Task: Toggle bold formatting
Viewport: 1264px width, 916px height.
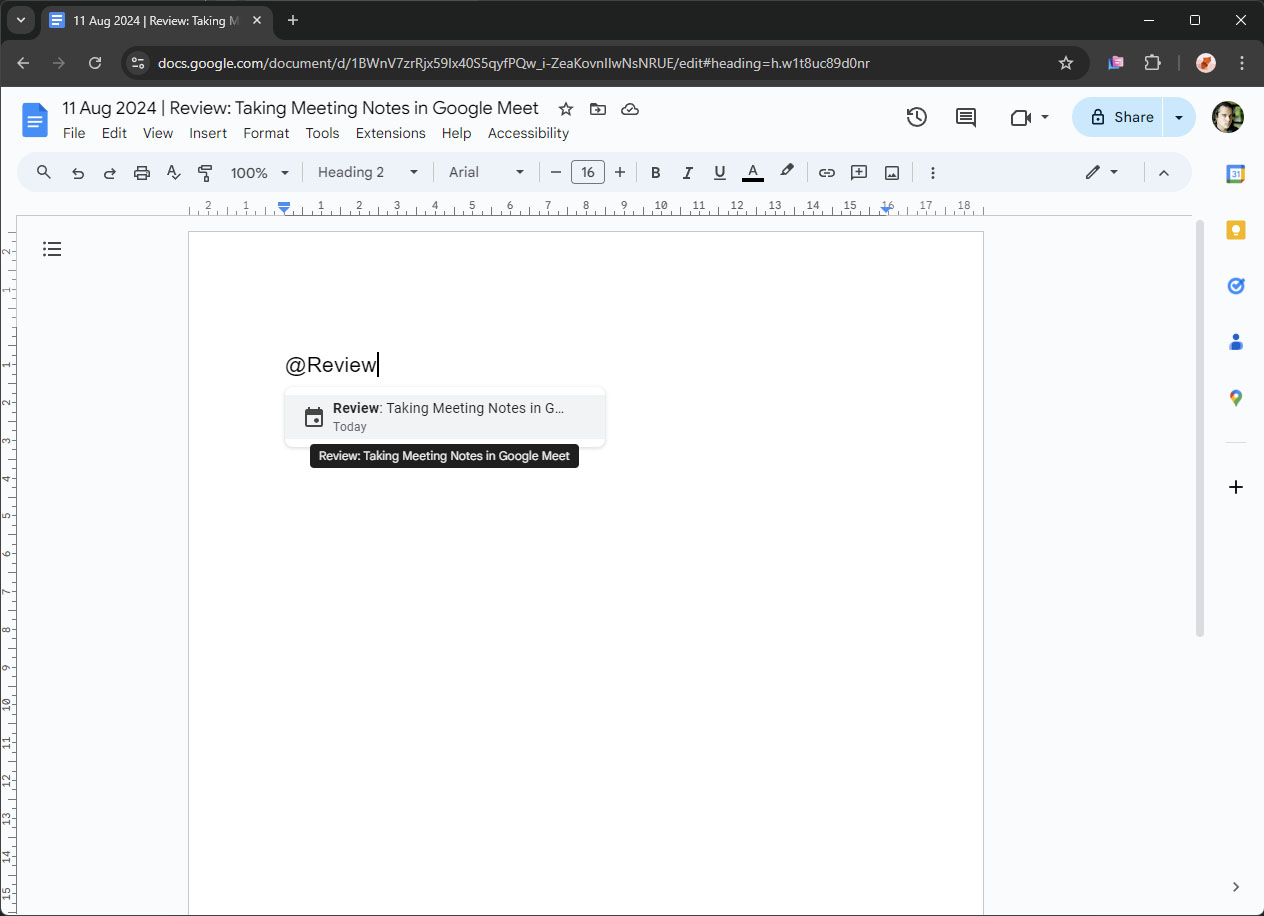Action: coord(656,172)
